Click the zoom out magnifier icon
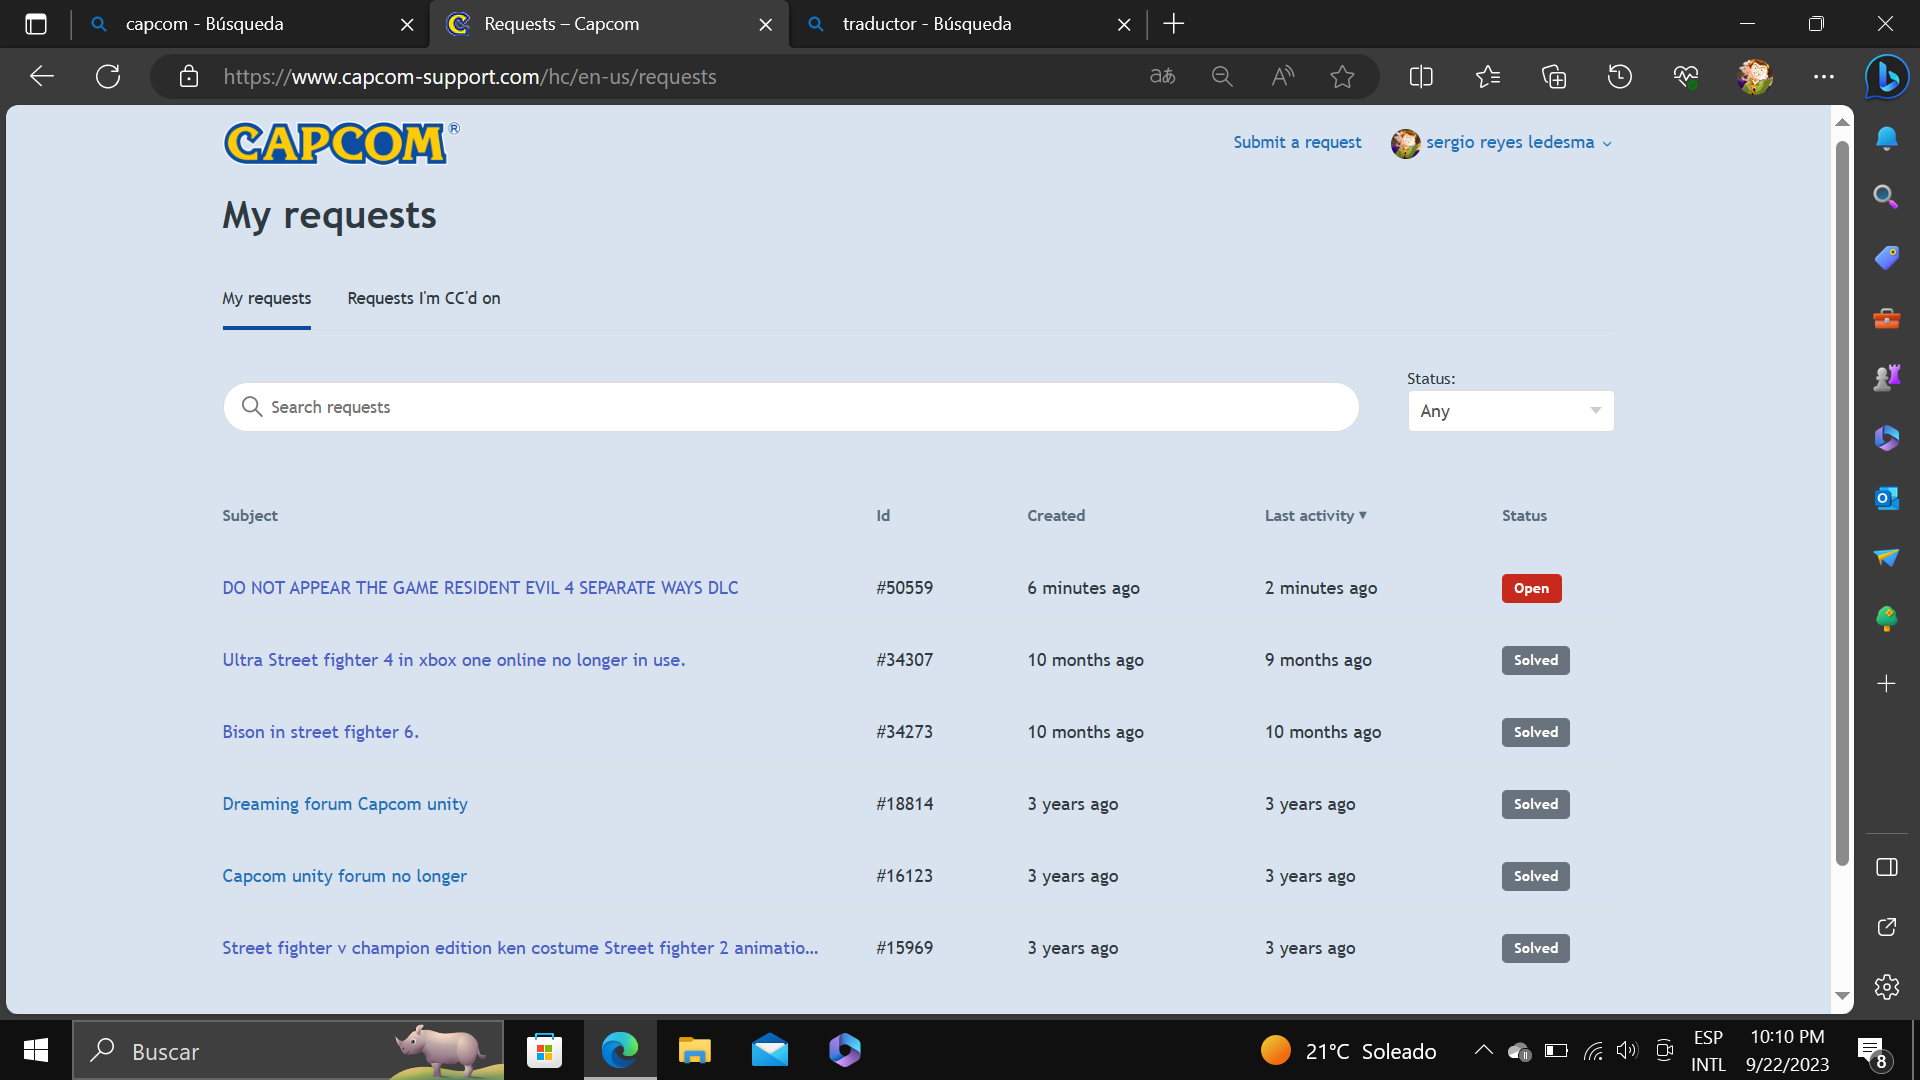This screenshot has height=1080, width=1920. [1222, 77]
